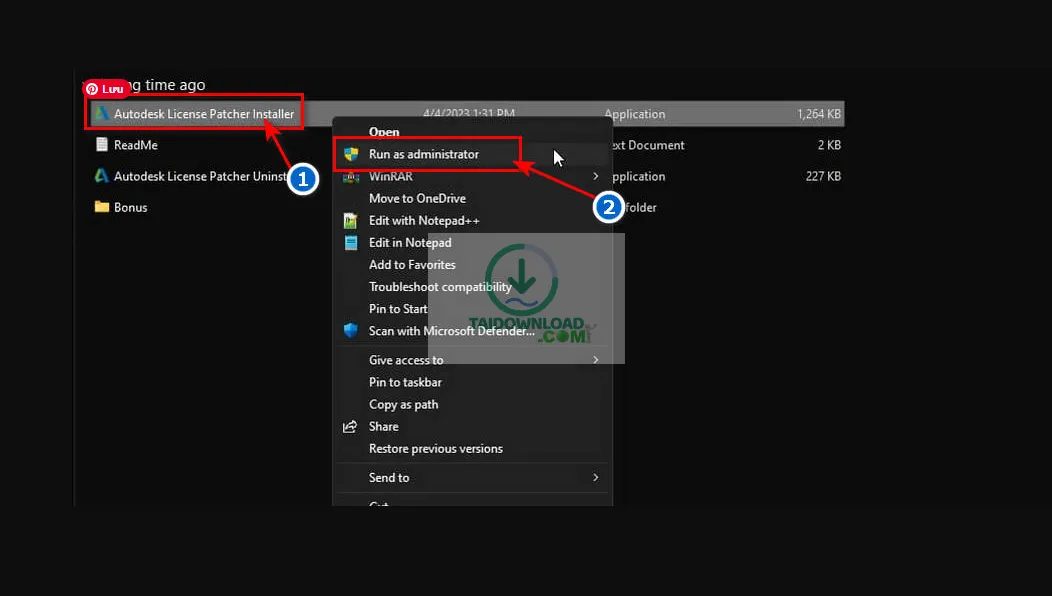This screenshot has width=1052, height=596.
Task: Click the Microsoft Defender shield icon
Action: point(350,331)
